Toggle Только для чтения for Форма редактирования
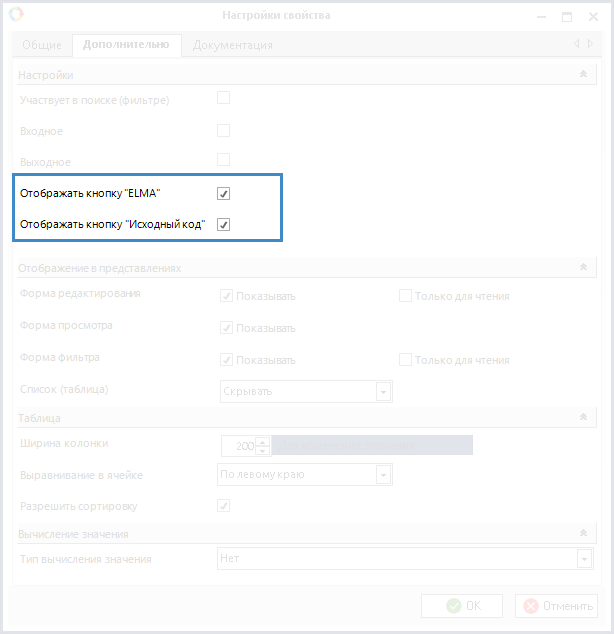The width and height of the screenshot is (614, 634). tap(405, 296)
